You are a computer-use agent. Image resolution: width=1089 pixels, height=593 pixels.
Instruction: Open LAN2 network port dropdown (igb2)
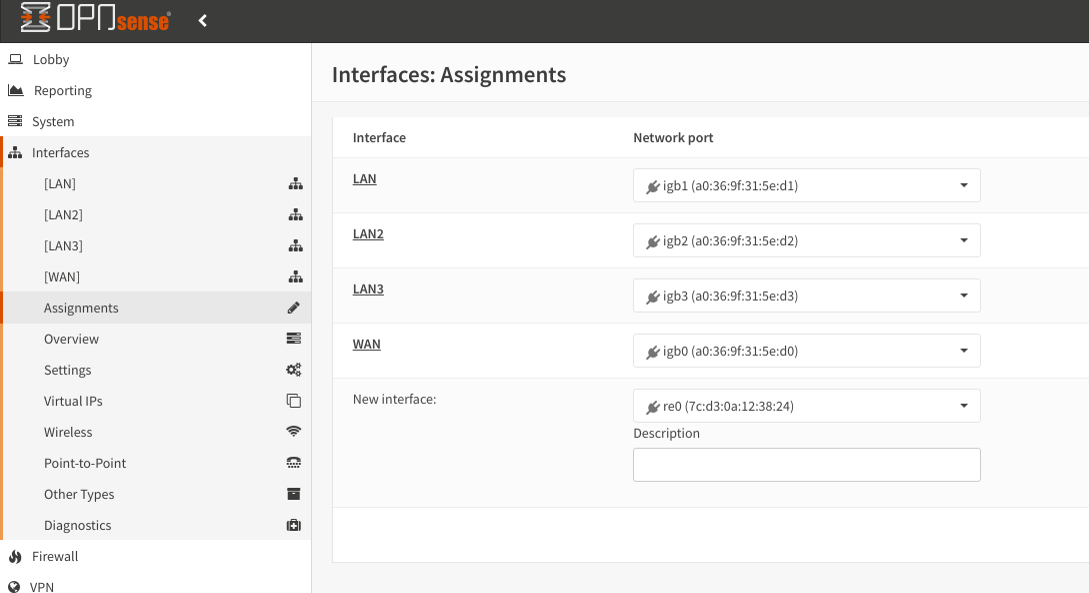point(806,240)
